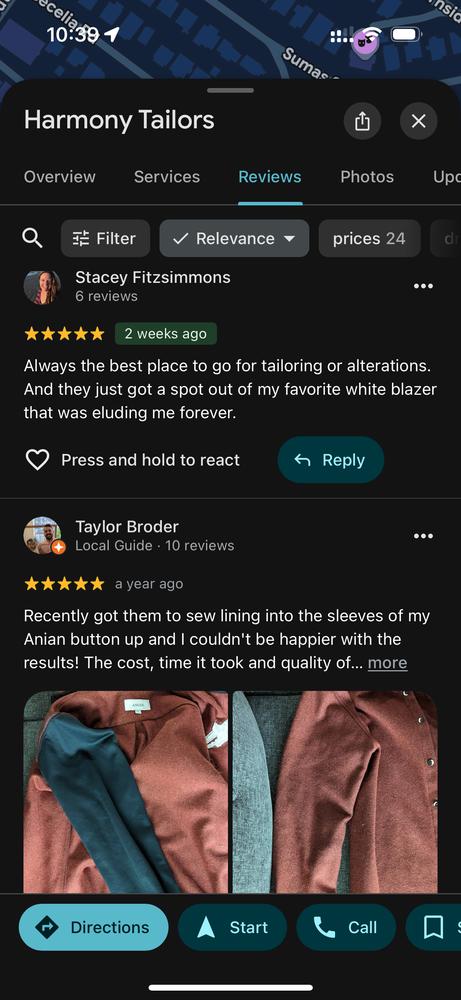Switch to the Services tab
461x1000 pixels.
point(166,177)
